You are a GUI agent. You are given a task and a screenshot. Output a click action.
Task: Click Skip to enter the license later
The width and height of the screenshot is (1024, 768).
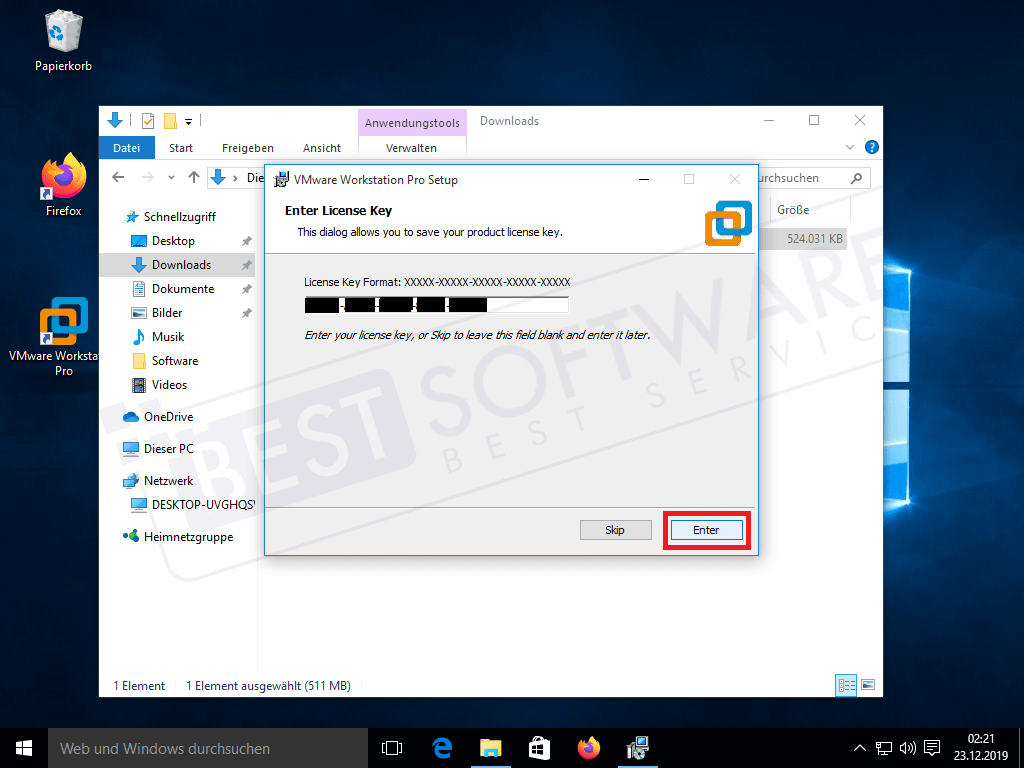point(615,530)
